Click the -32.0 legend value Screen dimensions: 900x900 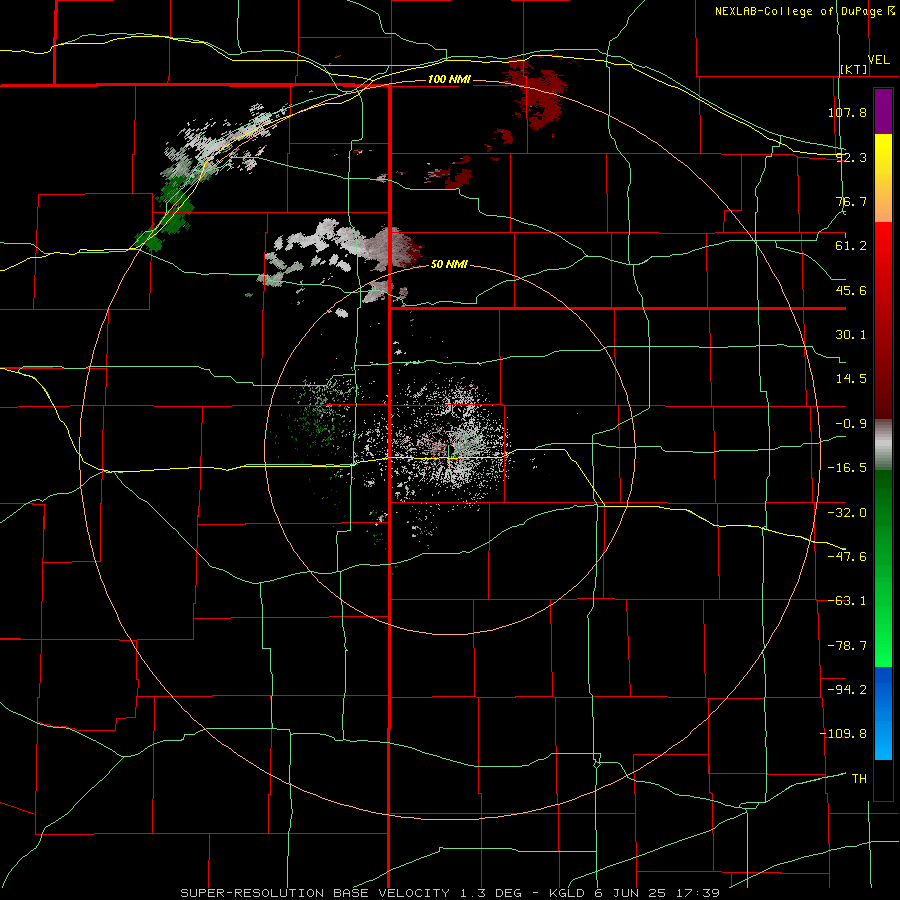click(847, 513)
